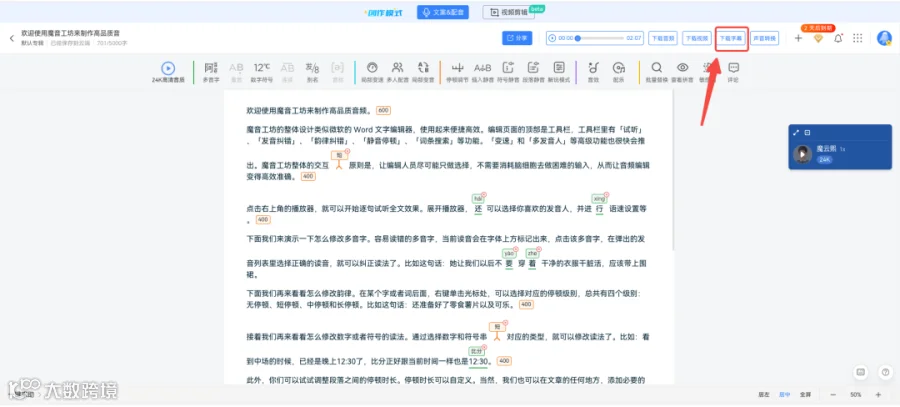Viewport: 900px width, 407px height.
Task: Open the nine-dot apps grid menu
Action: pos(858,38)
